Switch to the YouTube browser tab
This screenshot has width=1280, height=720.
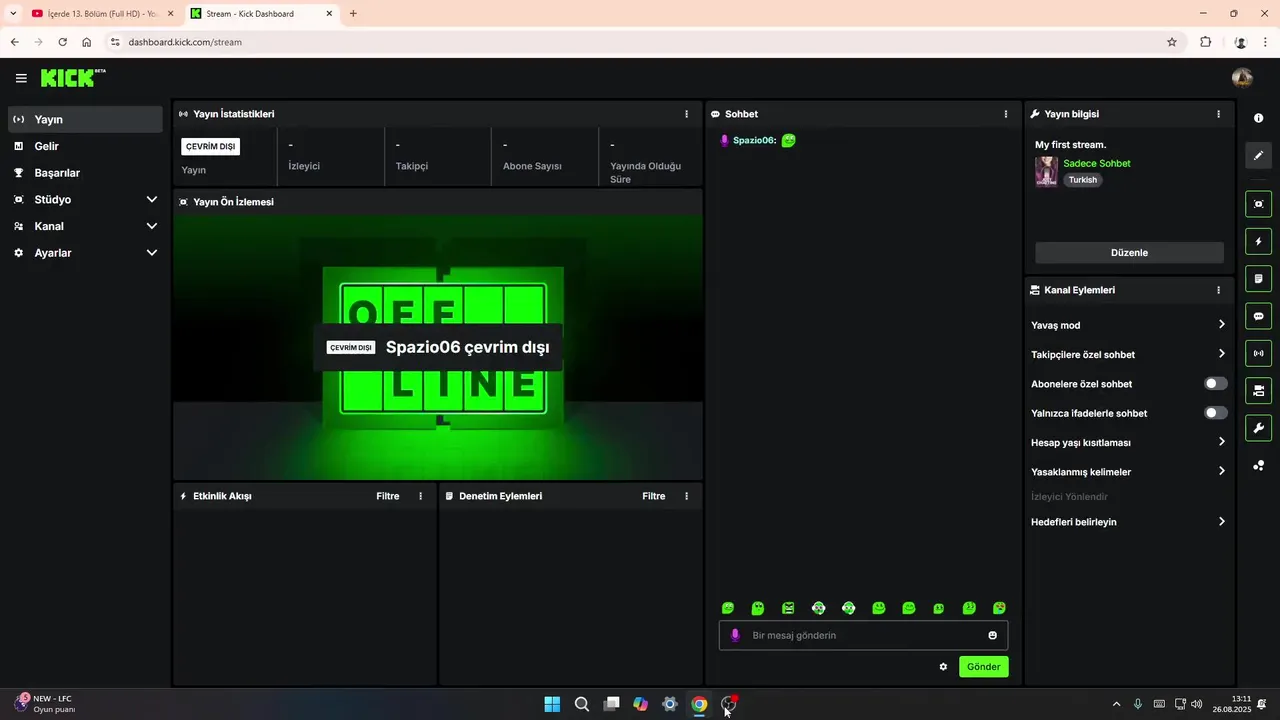(x=94, y=14)
